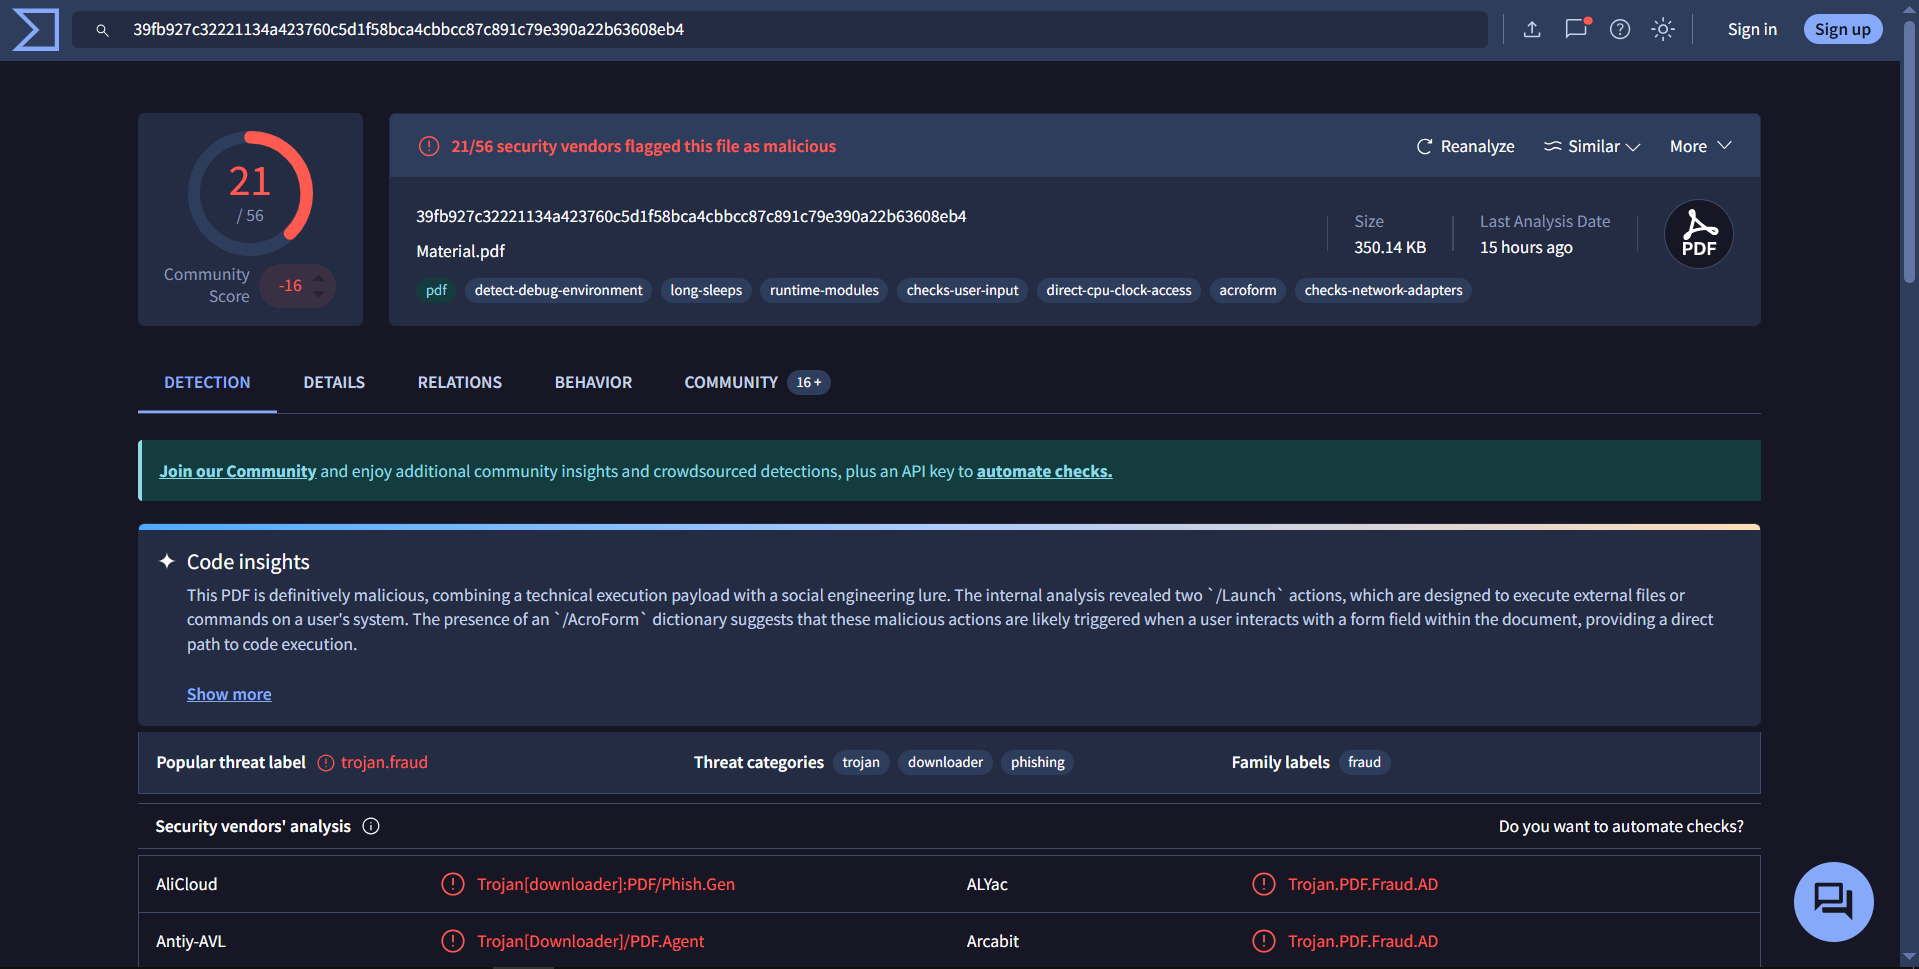Expand the More options menu
The image size is (1919, 969).
1699,146
